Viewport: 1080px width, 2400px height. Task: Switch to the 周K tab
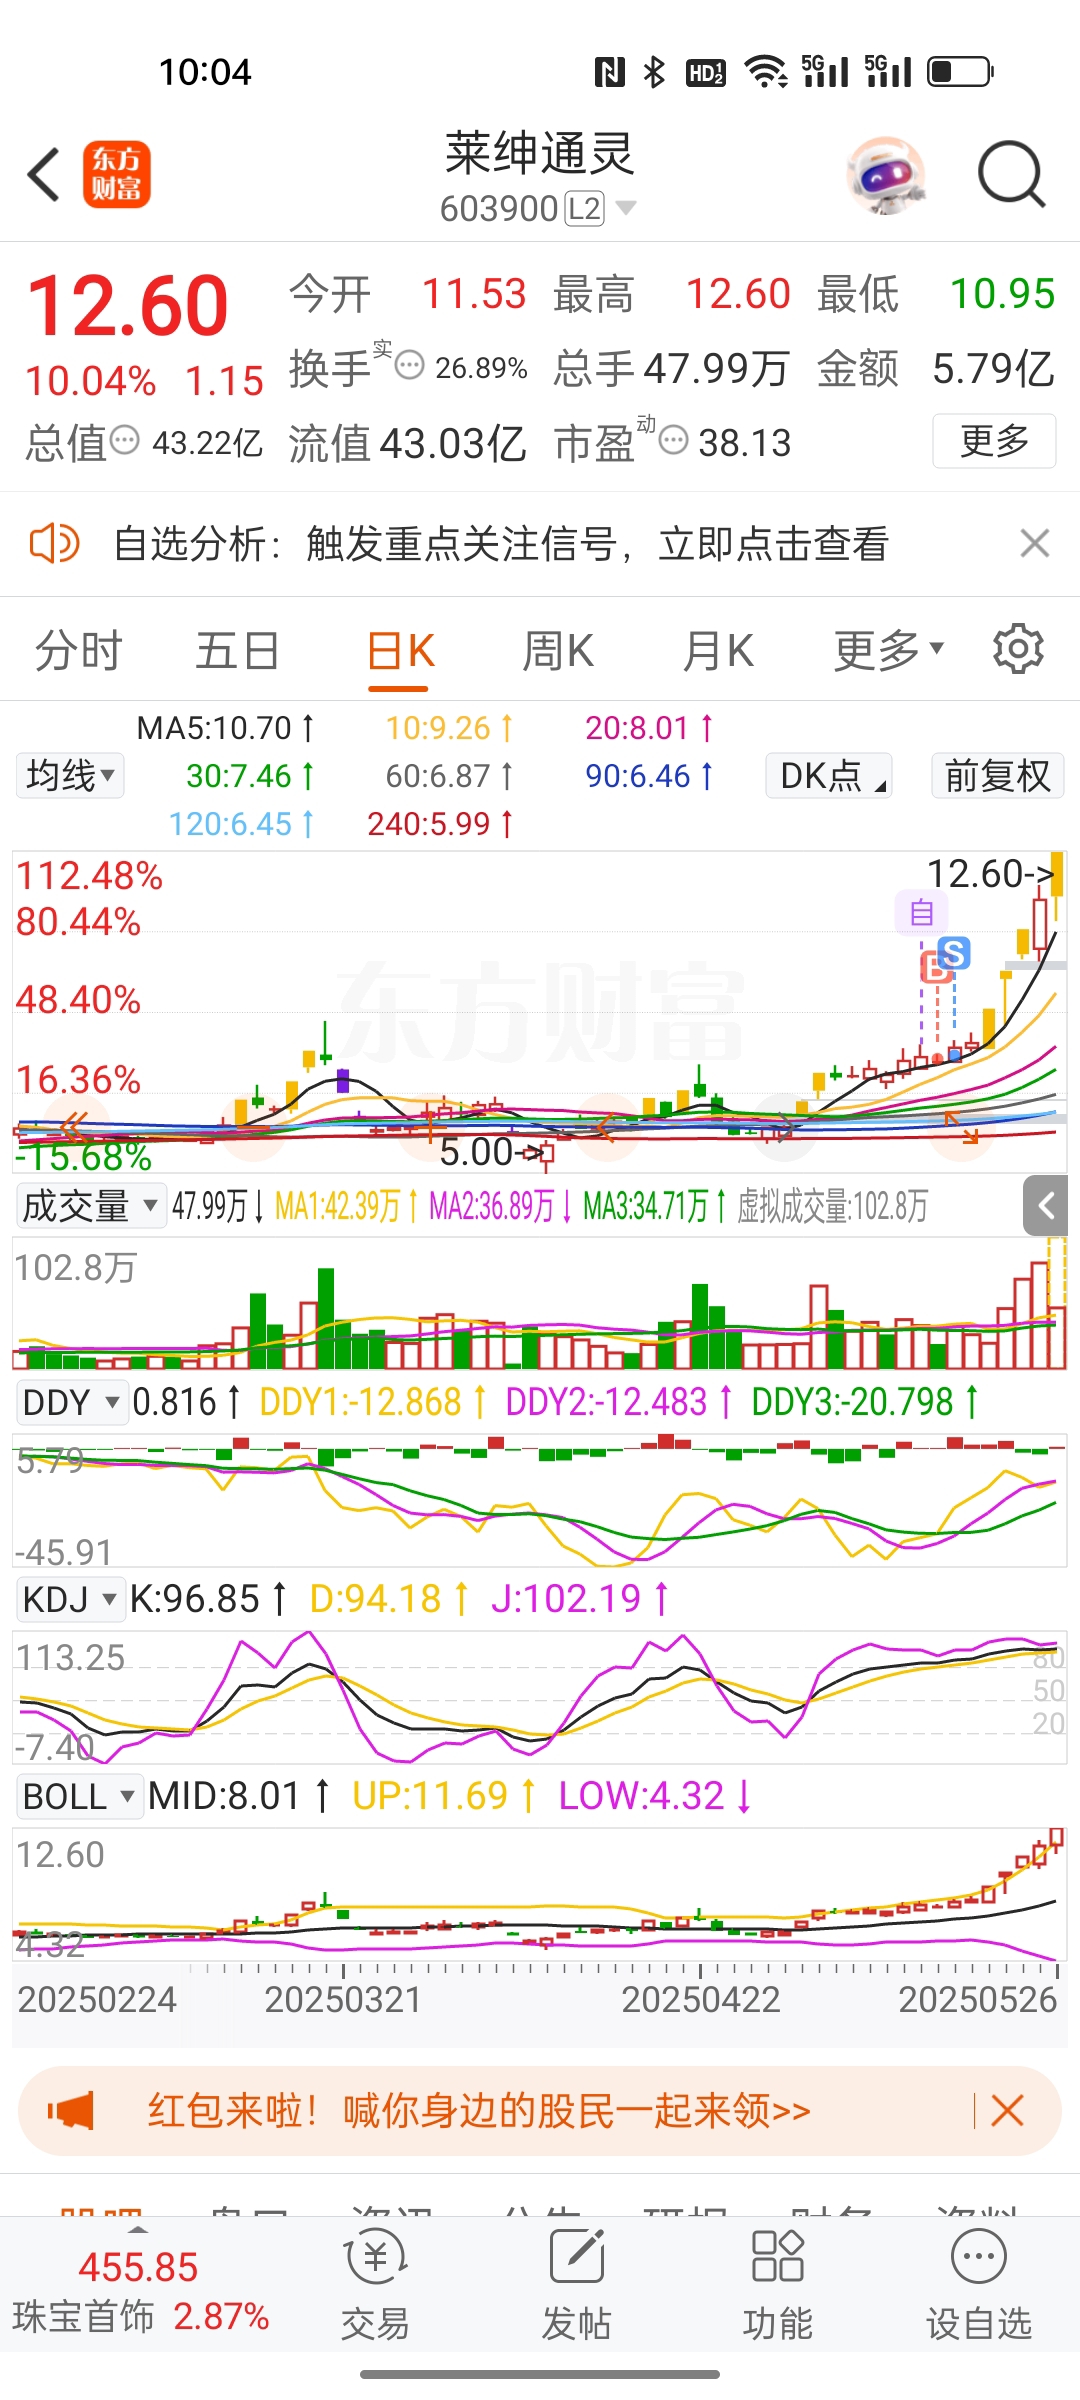[x=558, y=651]
